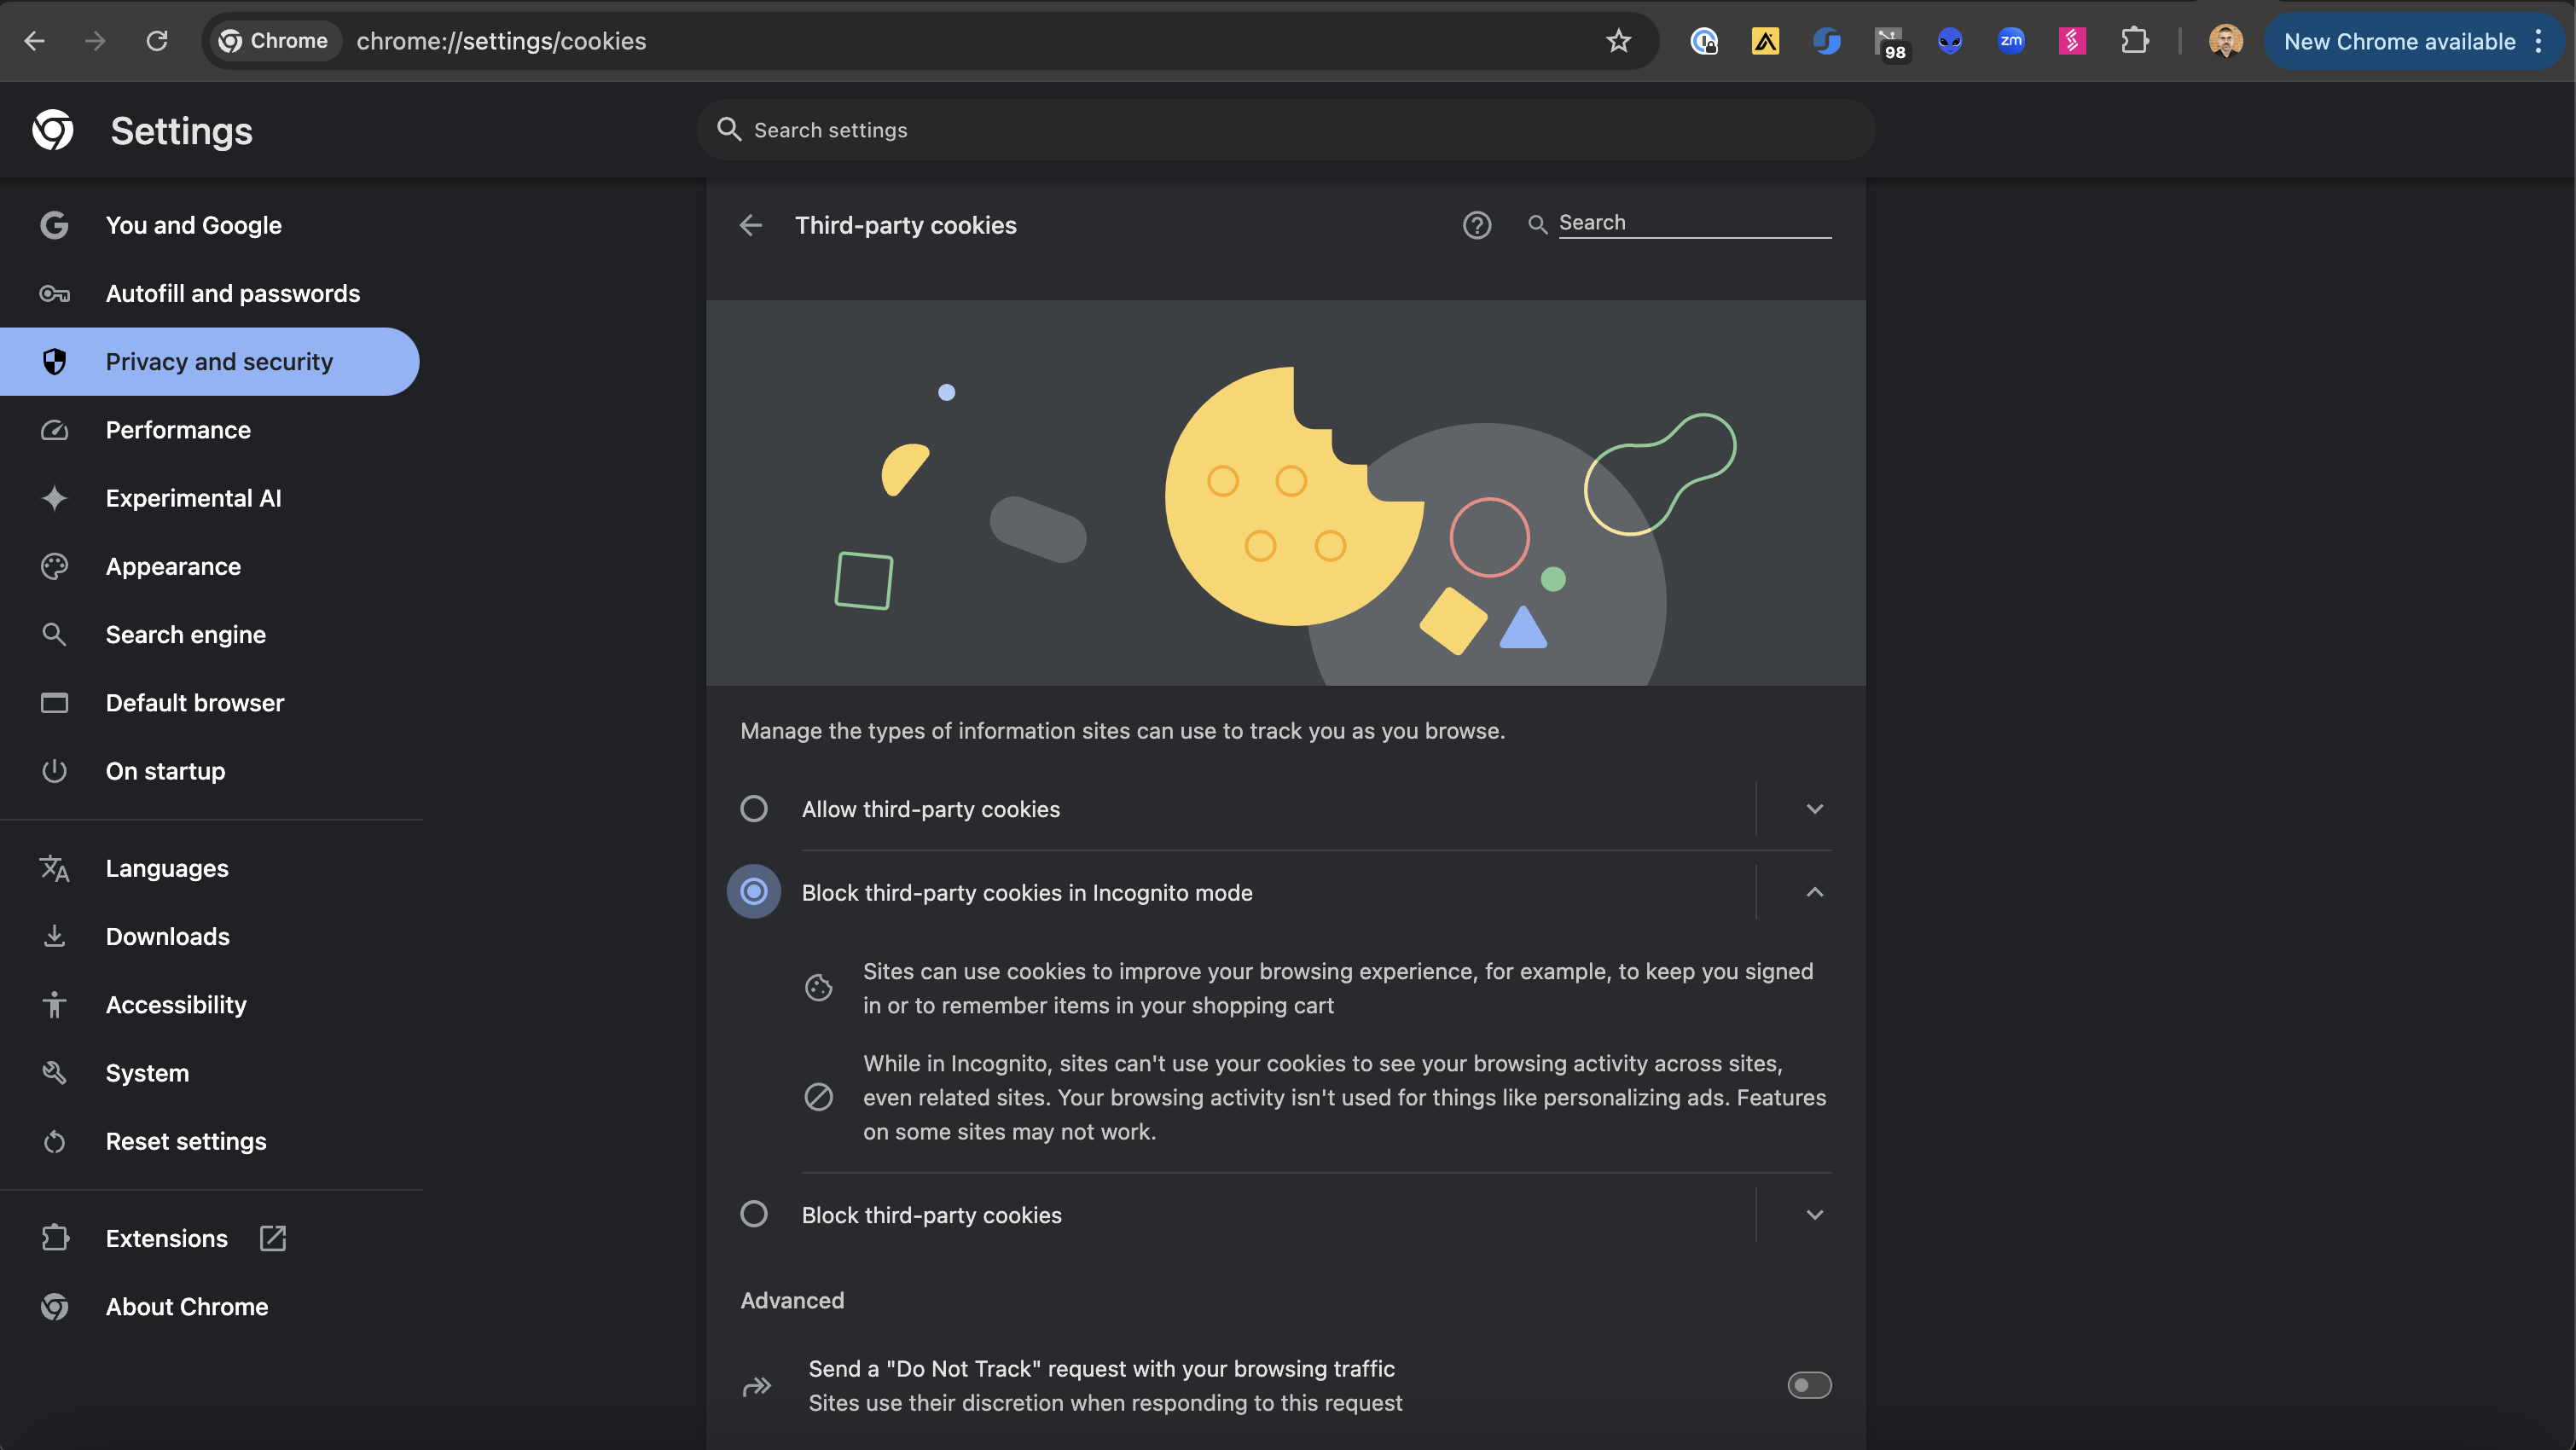
Task: Open the Extensions puzzle piece icon
Action: 2134,41
